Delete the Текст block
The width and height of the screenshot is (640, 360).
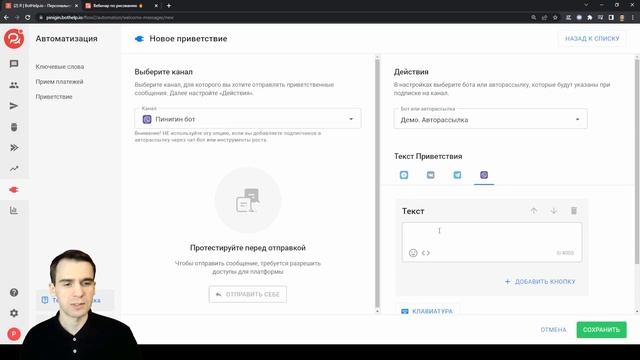[573, 211]
